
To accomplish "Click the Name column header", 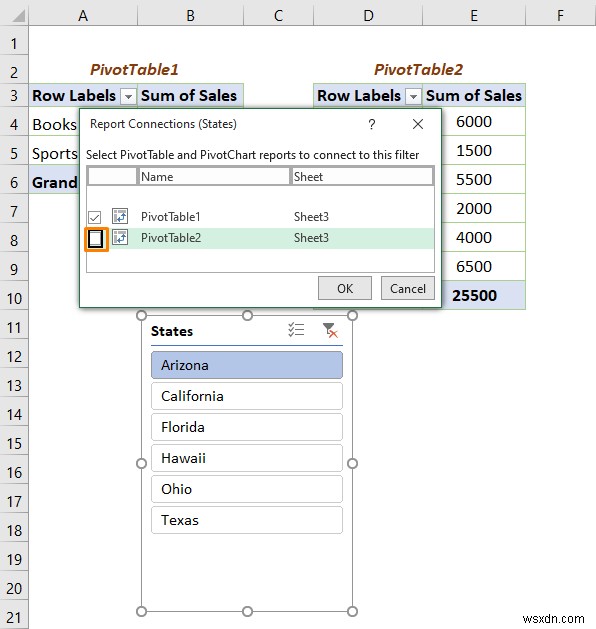I will click(x=213, y=177).
